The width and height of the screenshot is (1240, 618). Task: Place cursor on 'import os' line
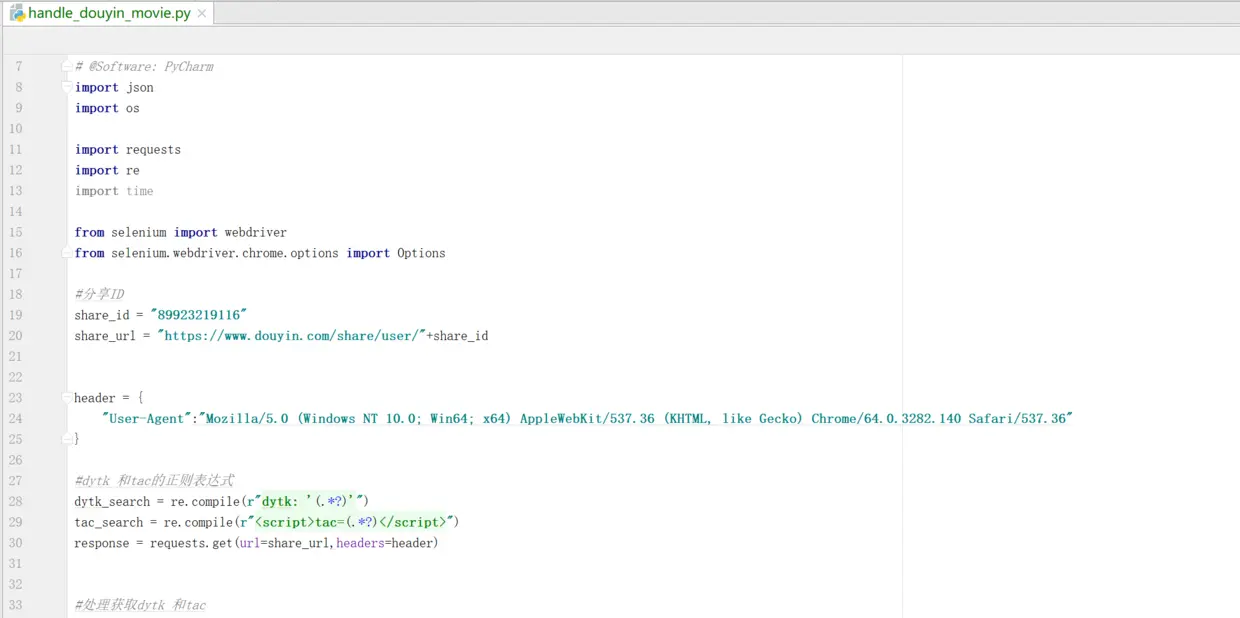click(107, 108)
